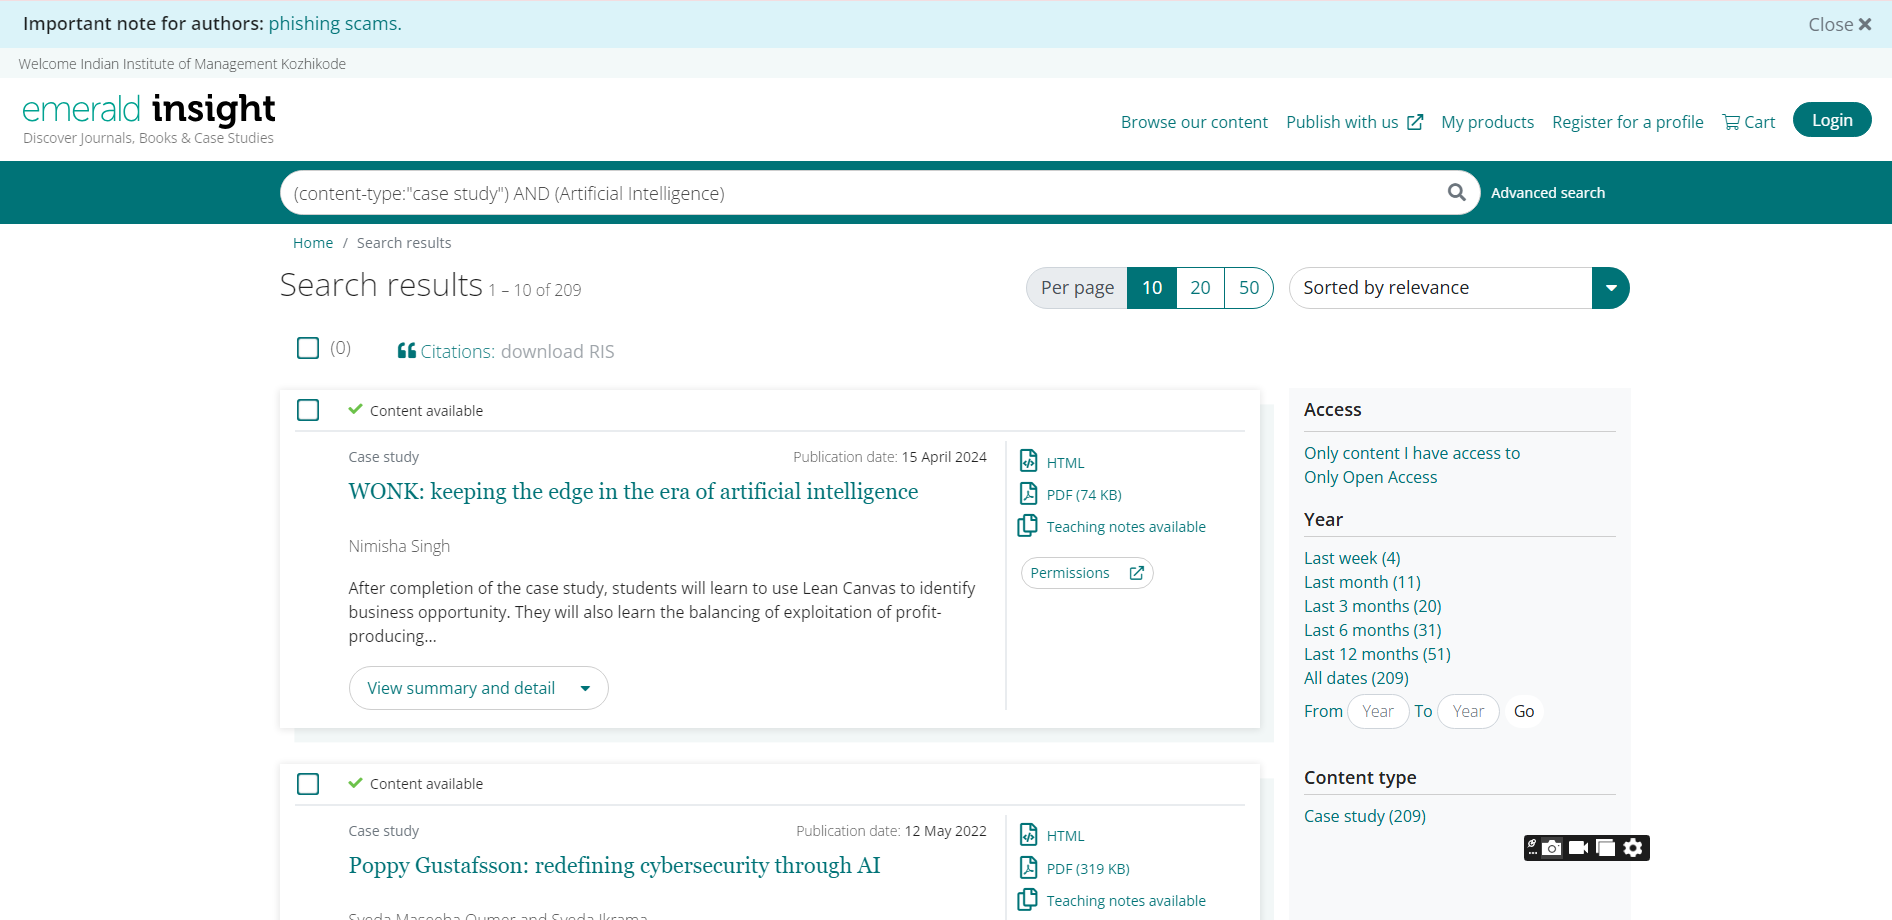
Task: Click the Citations quote icon
Action: 406,351
